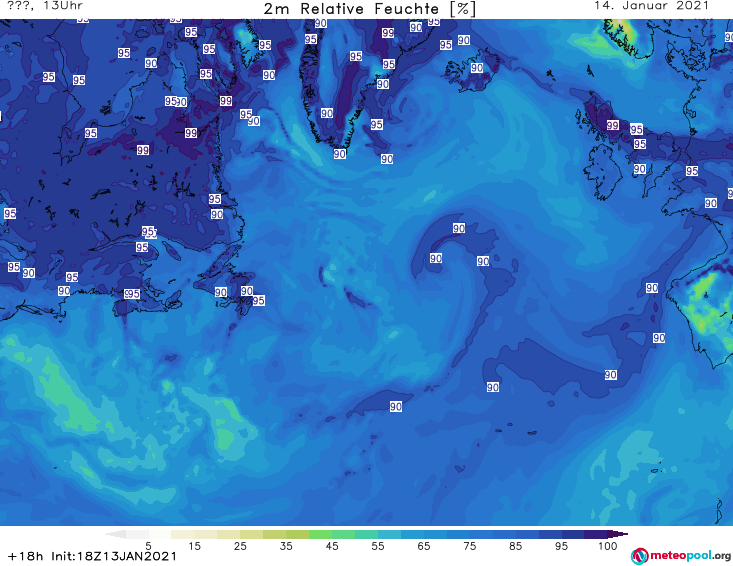Click the title '2m Relative Feuchte [%]'
733x566 pixels.
point(369,9)
